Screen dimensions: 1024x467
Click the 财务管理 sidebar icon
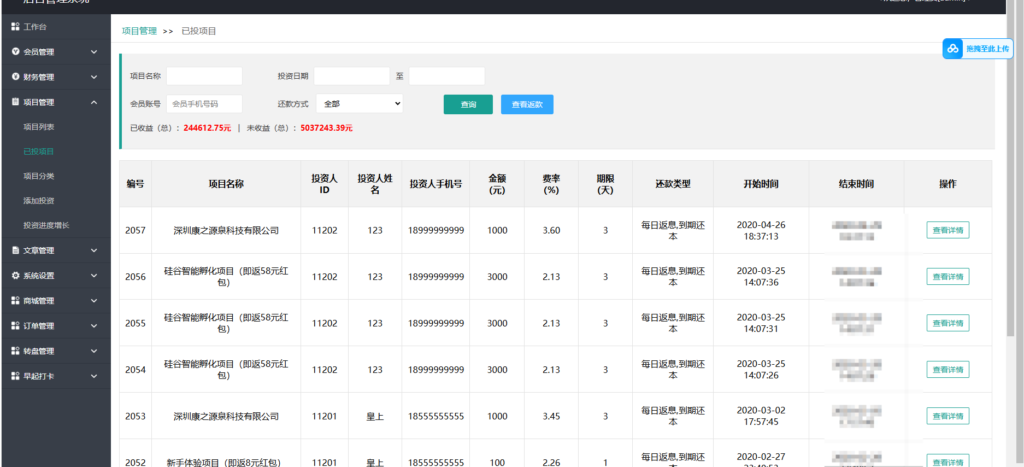pyautogui.click(x=16, y=76)
